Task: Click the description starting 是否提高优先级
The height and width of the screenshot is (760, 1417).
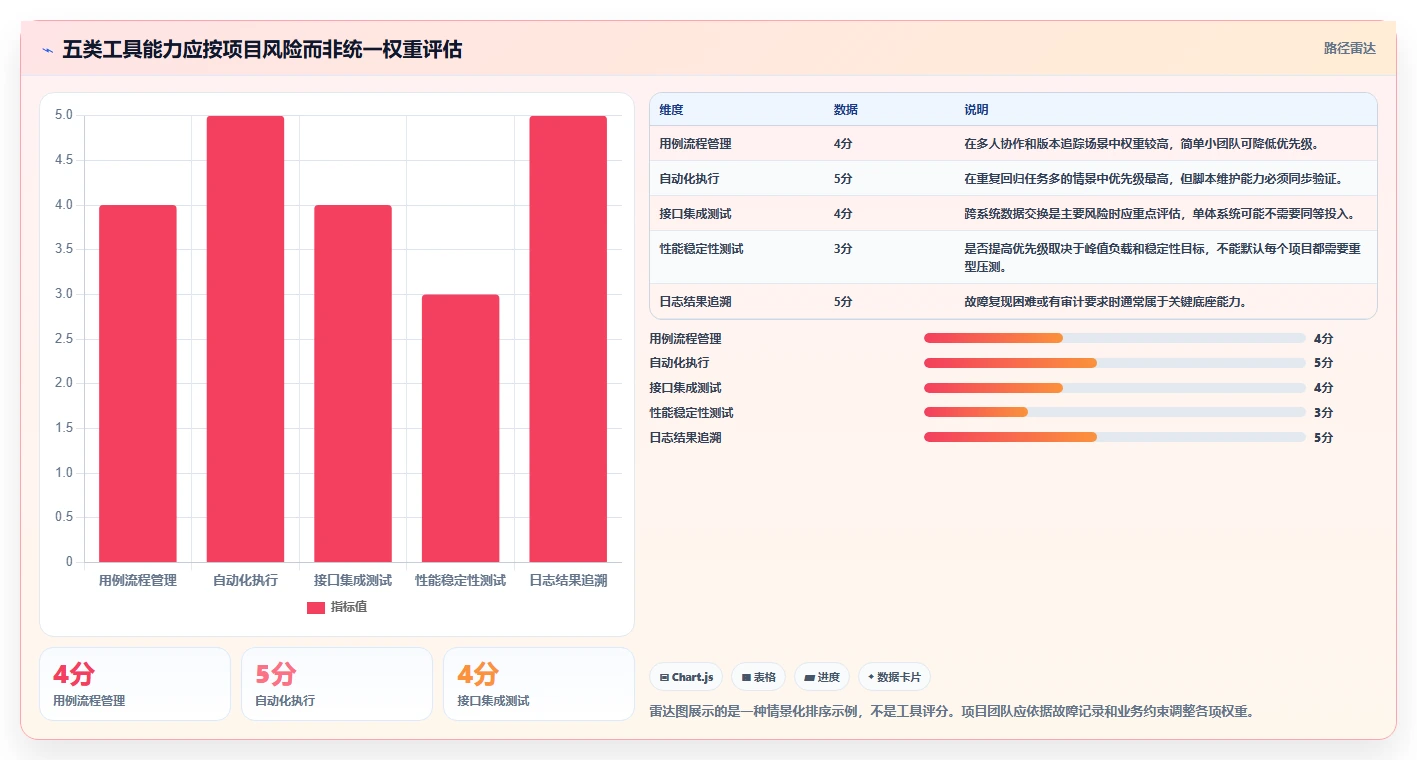Action: click(1163, 258)
